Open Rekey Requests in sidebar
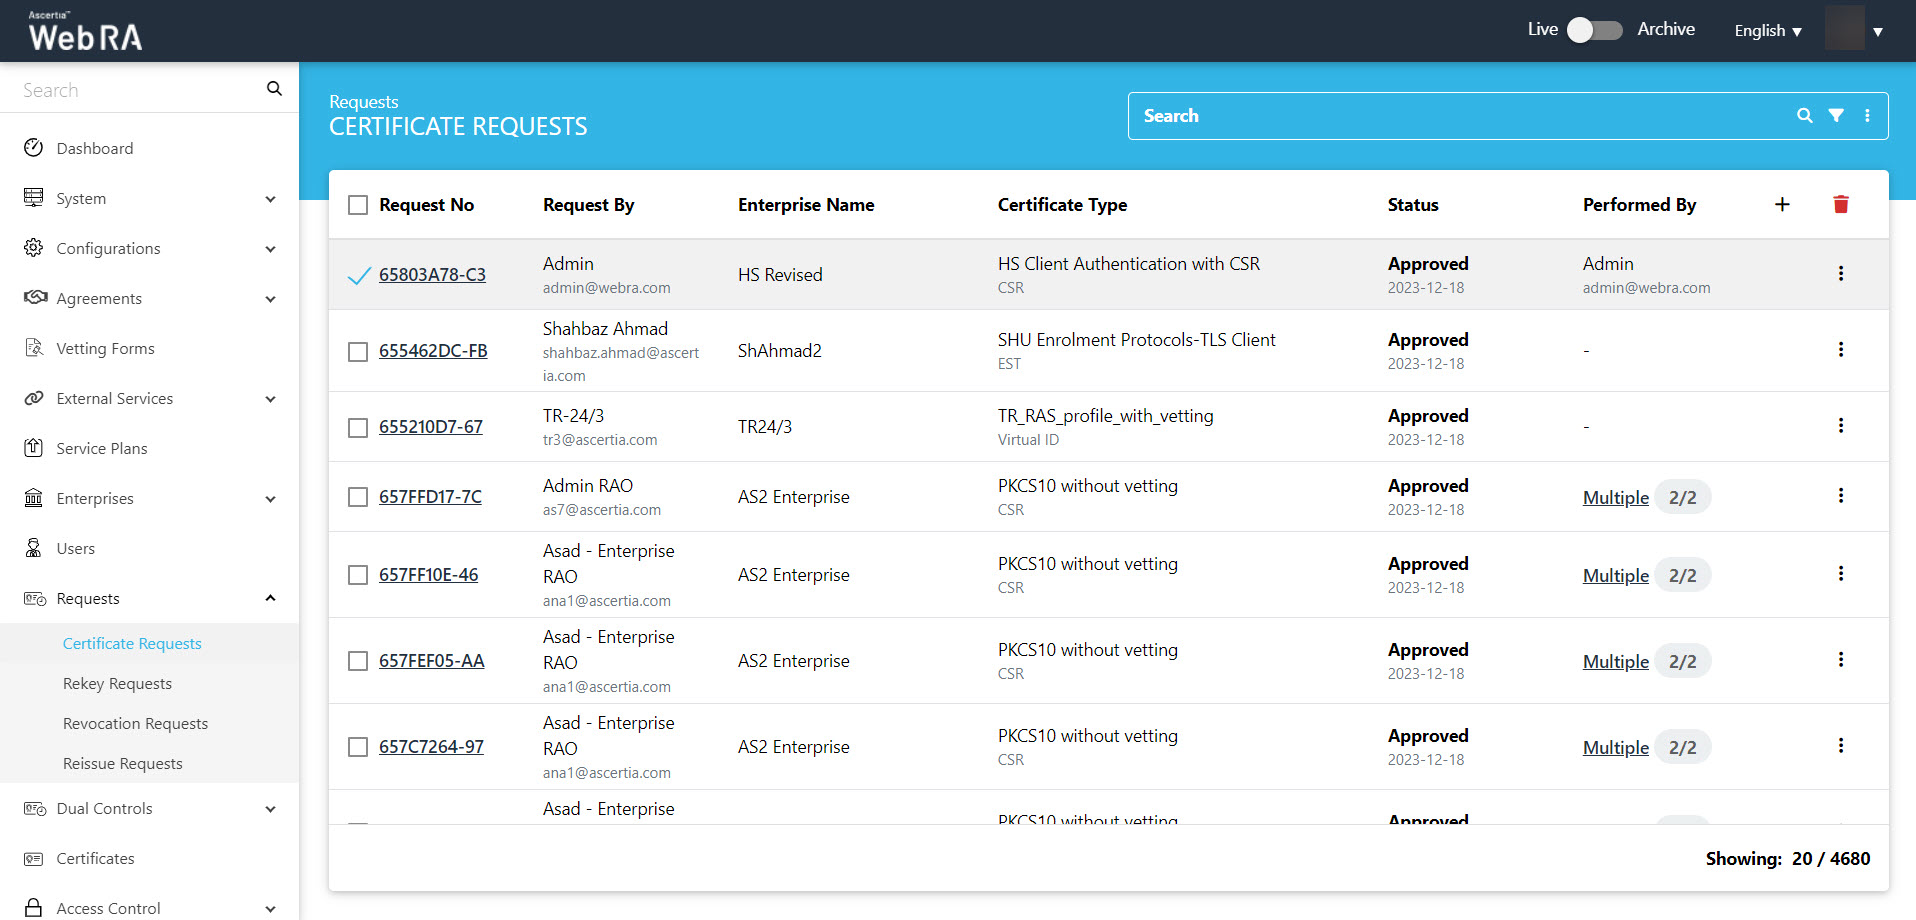 (117, 684)
